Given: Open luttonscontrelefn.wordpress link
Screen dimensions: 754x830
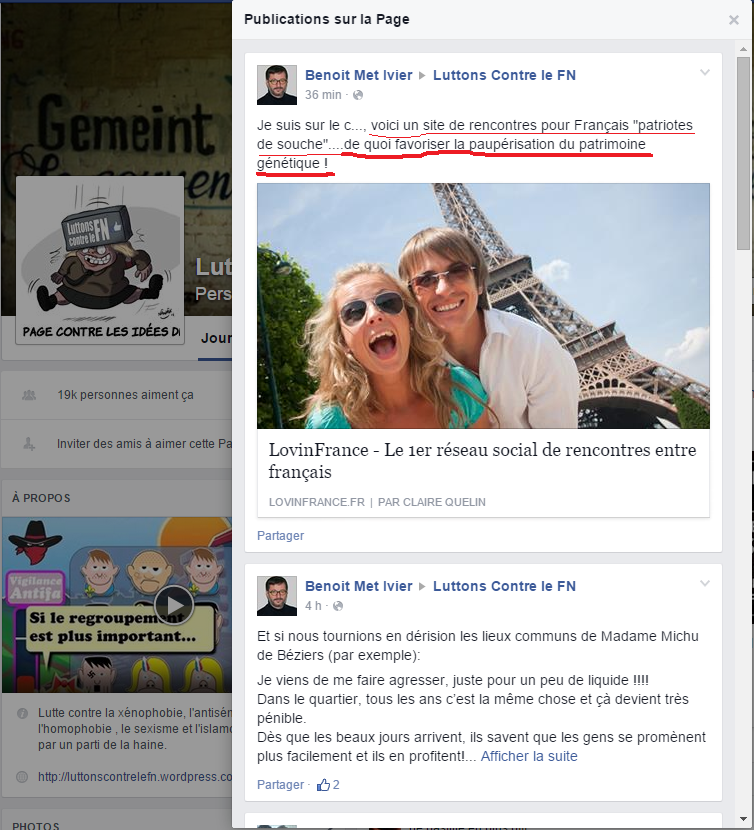Looking at the screenshot, I should tap(135, 777).
